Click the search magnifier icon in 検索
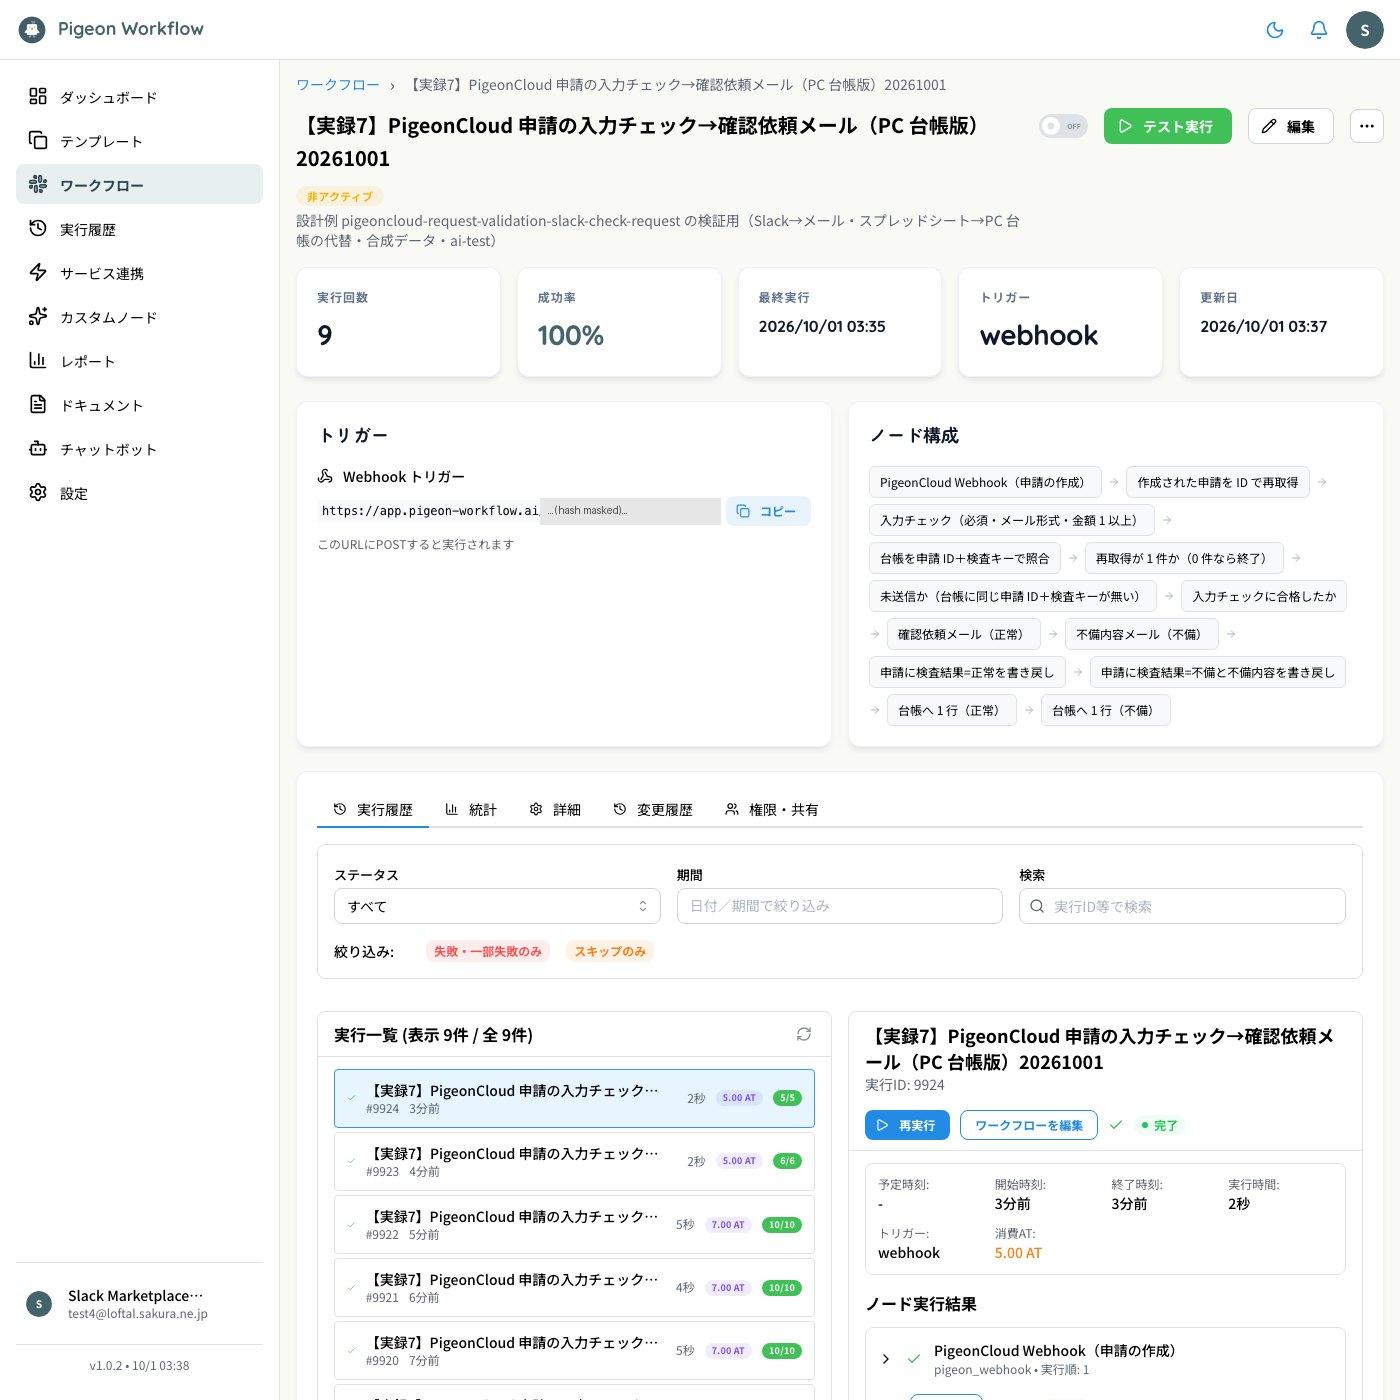The height and width of the screenshot is (1400, 1400). point(1037,906)
